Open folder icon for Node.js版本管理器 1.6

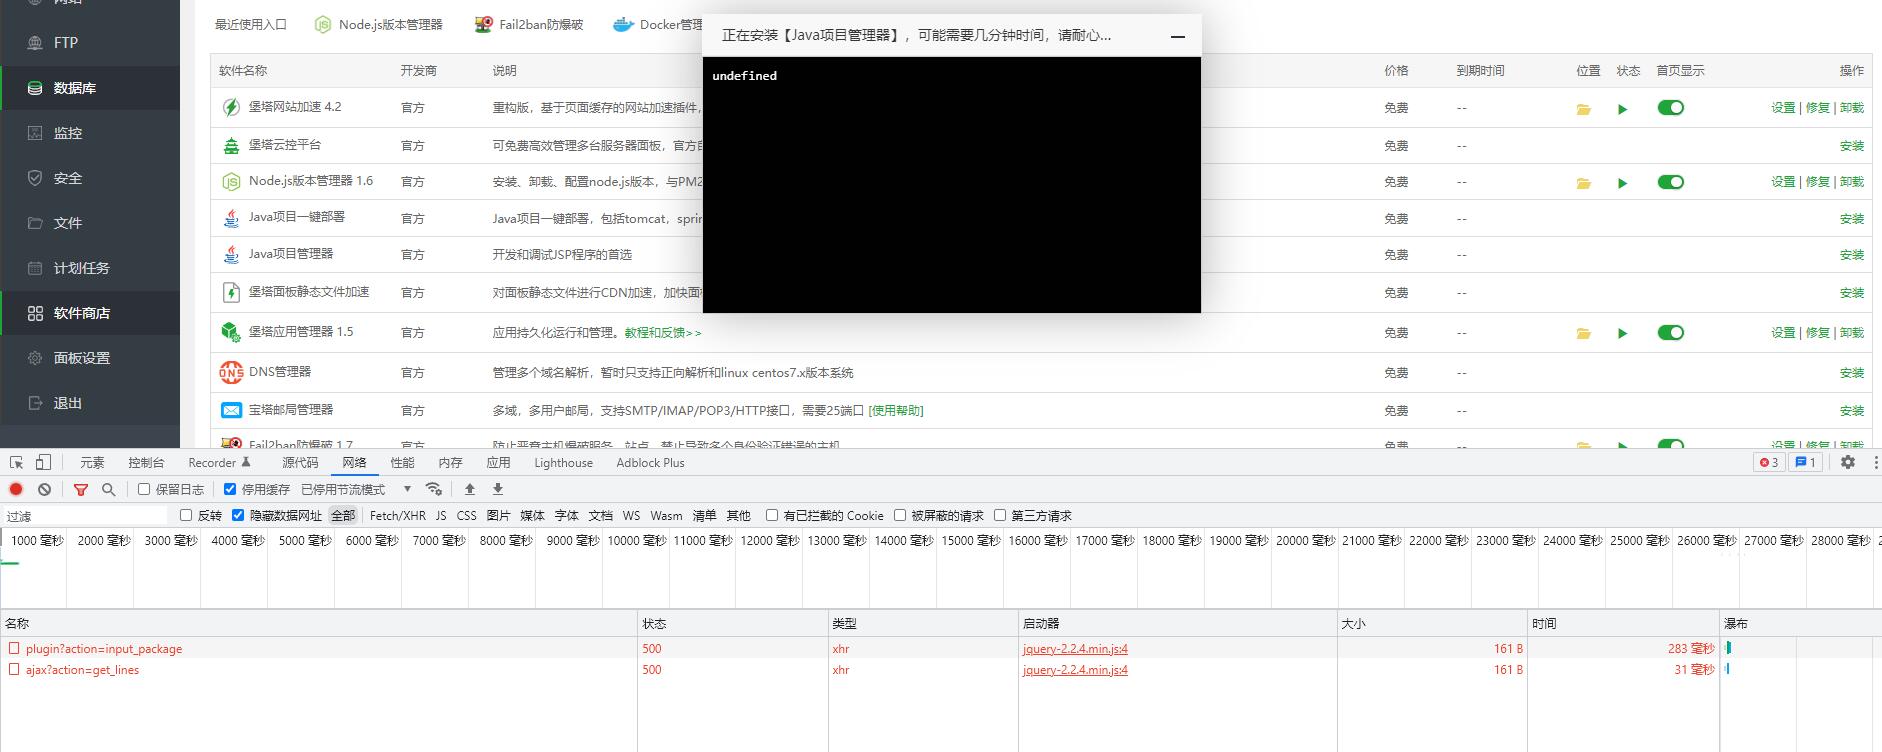point(1583,183)
